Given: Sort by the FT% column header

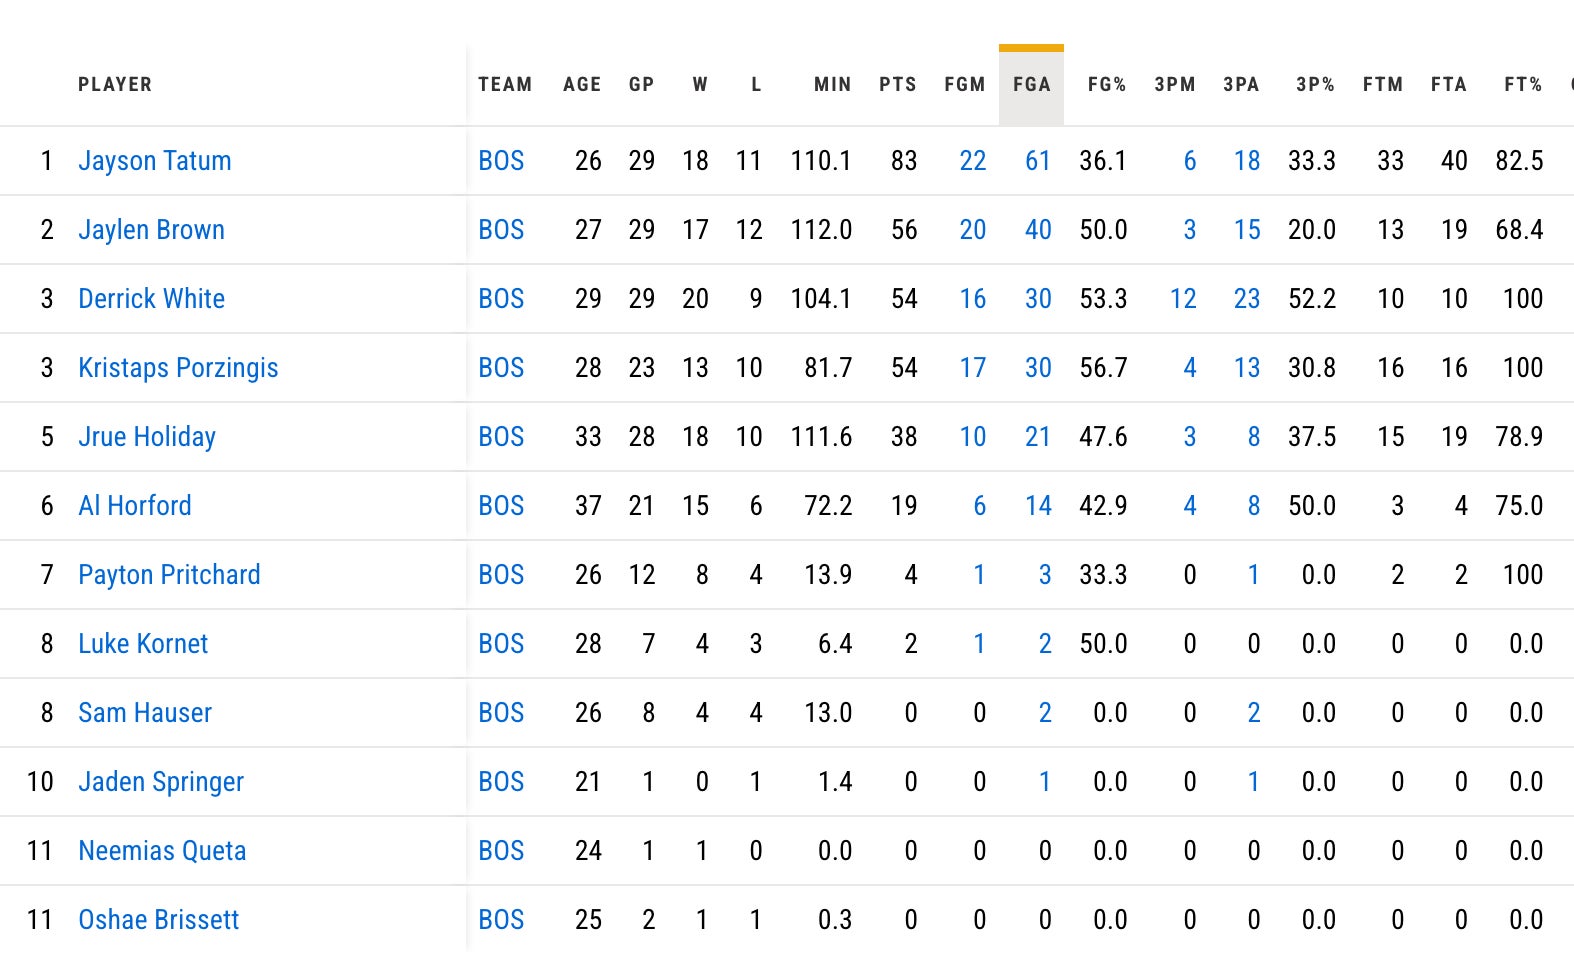Looking at the screenshot, I should 1522,85.
